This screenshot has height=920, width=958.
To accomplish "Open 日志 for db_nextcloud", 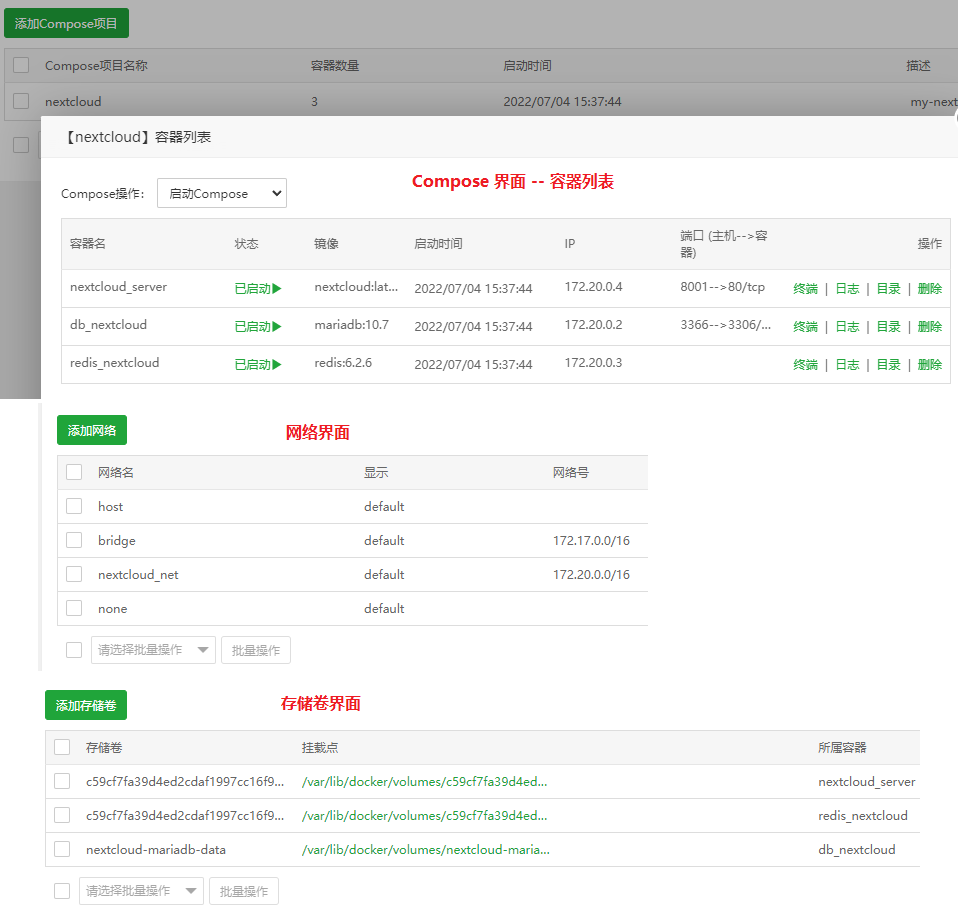I will [x=847, y=326].
